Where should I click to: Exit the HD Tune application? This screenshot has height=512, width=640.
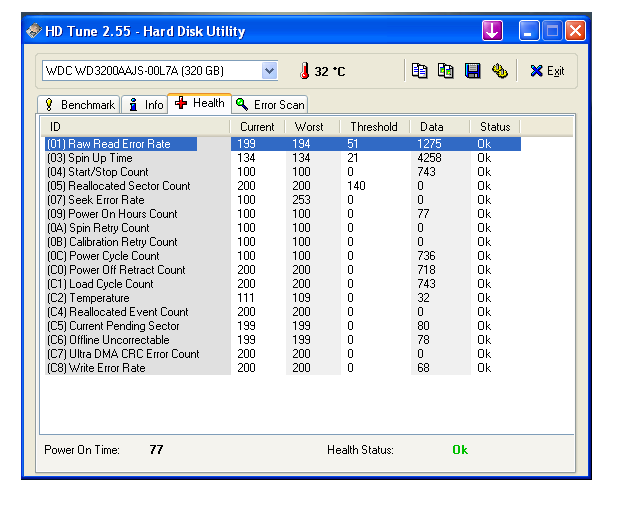547,71
